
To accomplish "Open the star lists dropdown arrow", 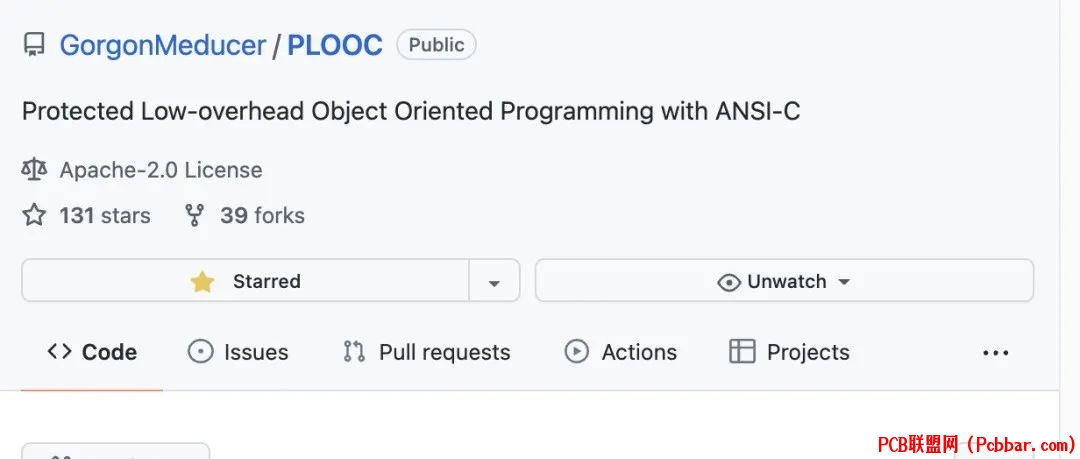I will click(494, 280).
